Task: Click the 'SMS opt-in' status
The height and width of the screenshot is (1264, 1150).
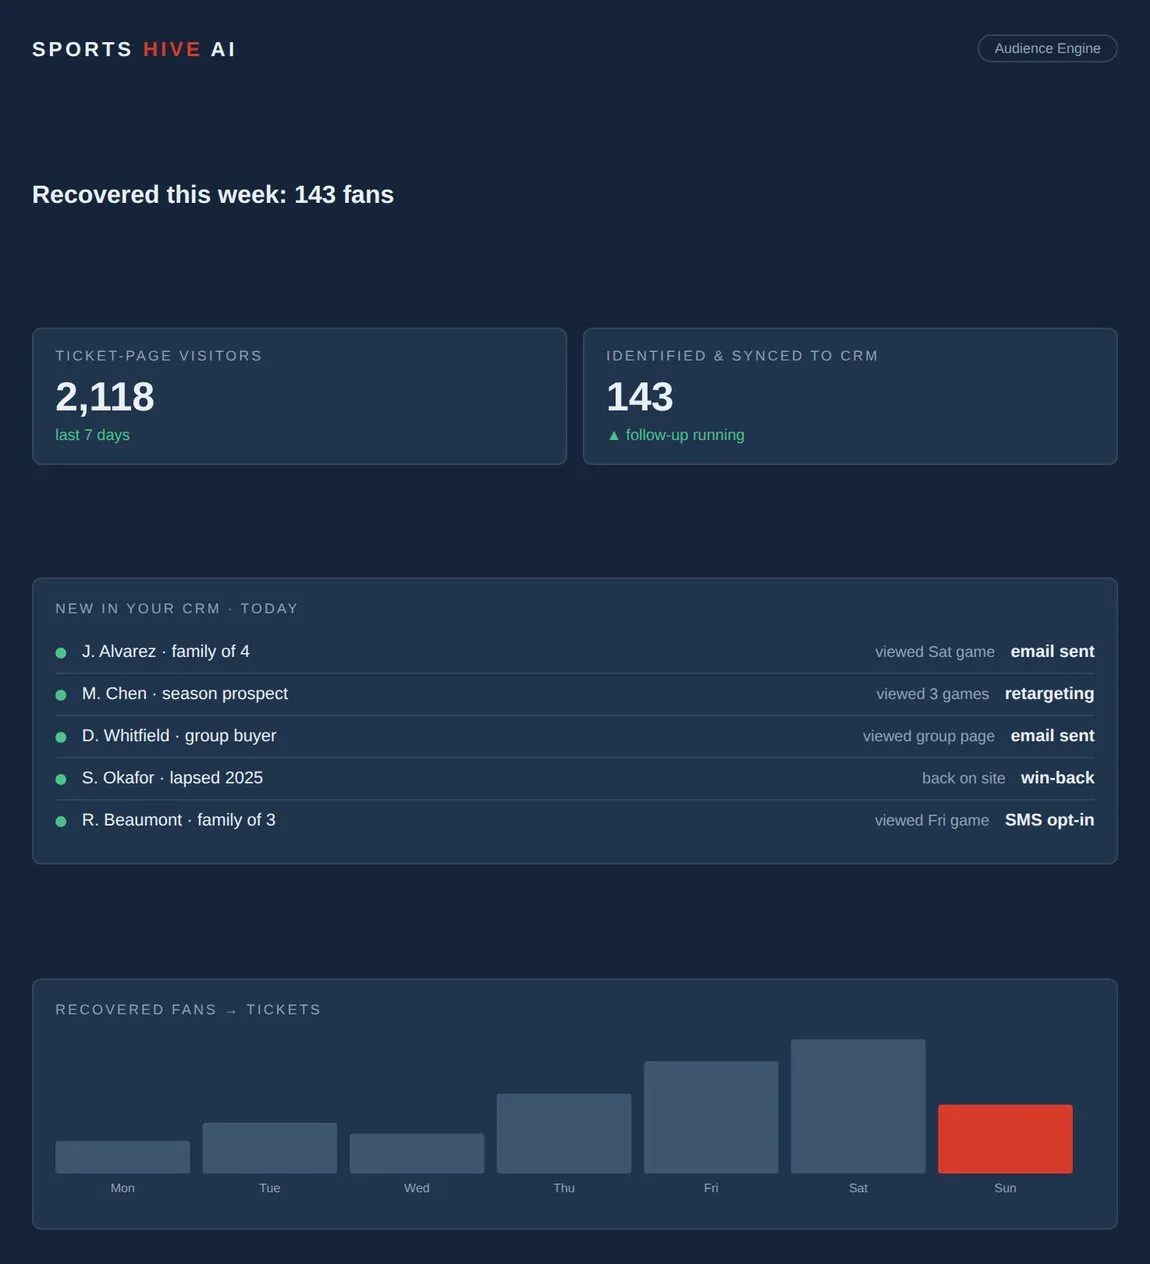Action: [x=1049, y=820]
